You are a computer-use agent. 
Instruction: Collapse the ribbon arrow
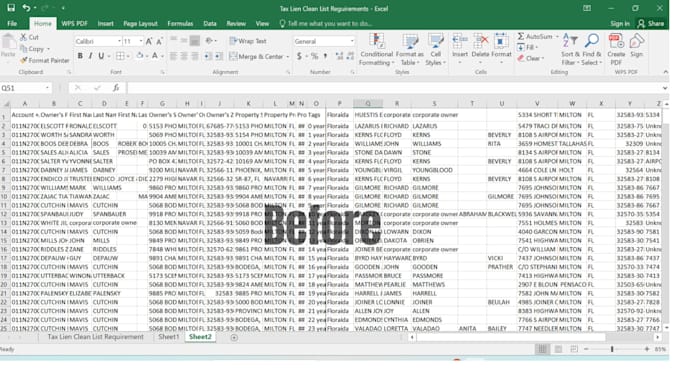point(666,72)
